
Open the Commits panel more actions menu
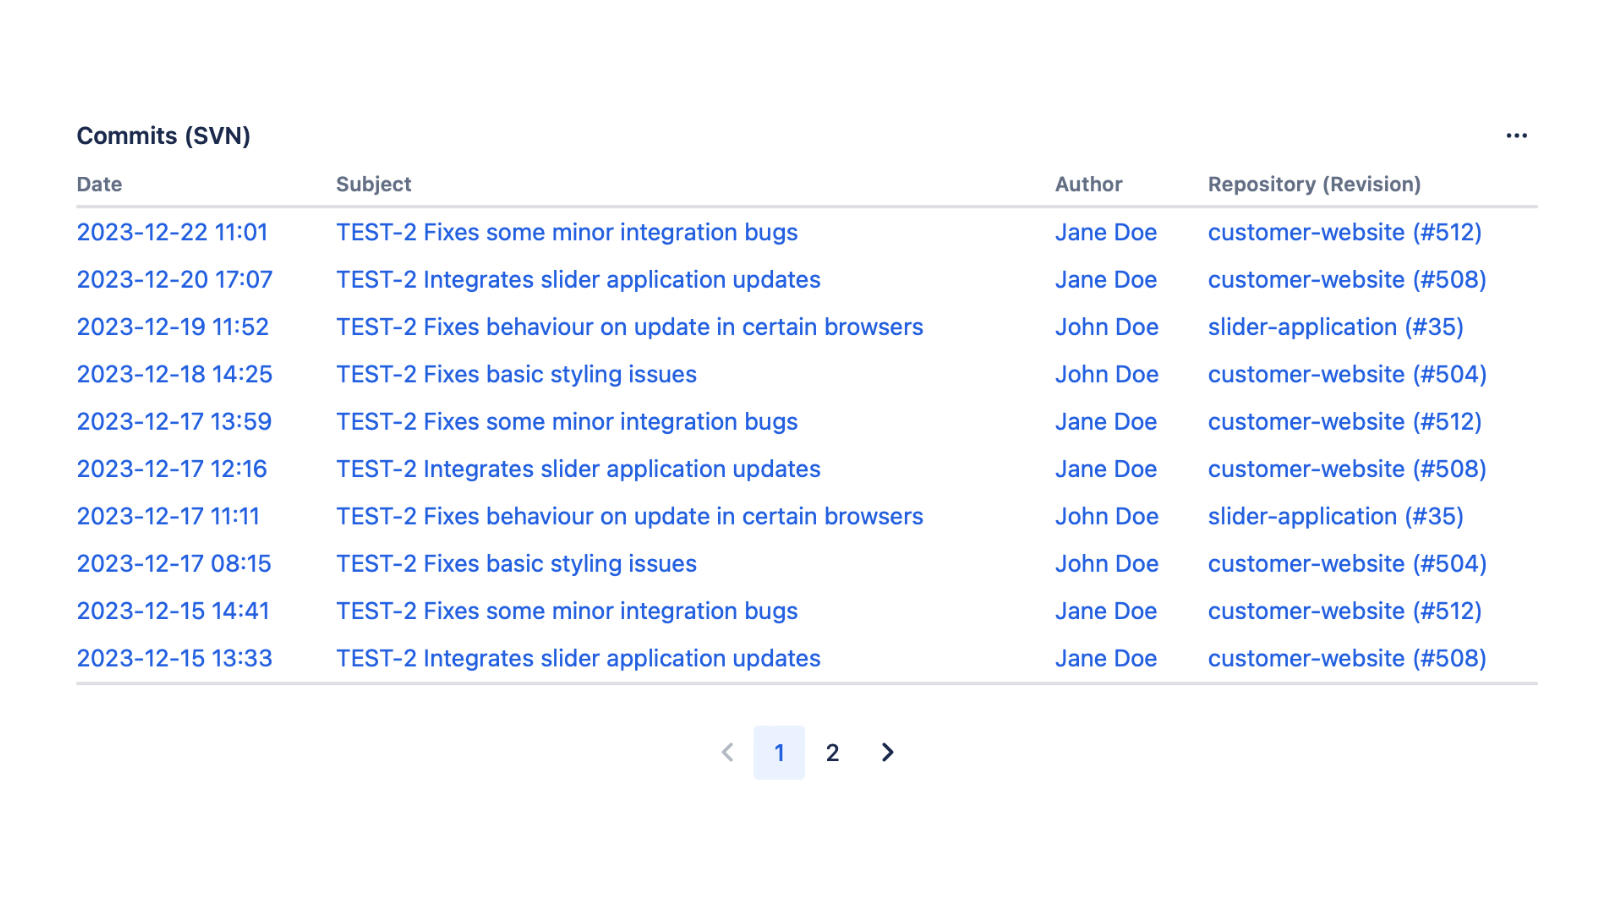tap(1515, 135)
